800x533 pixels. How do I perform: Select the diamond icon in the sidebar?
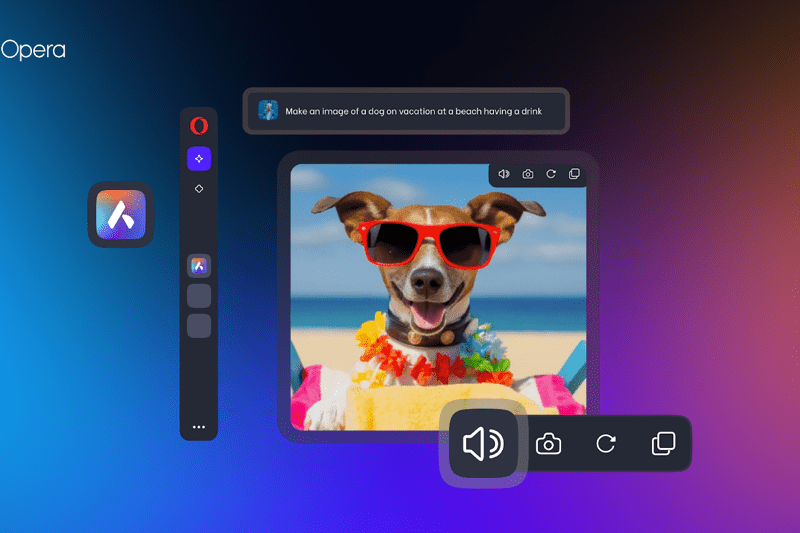pos(199,188)
